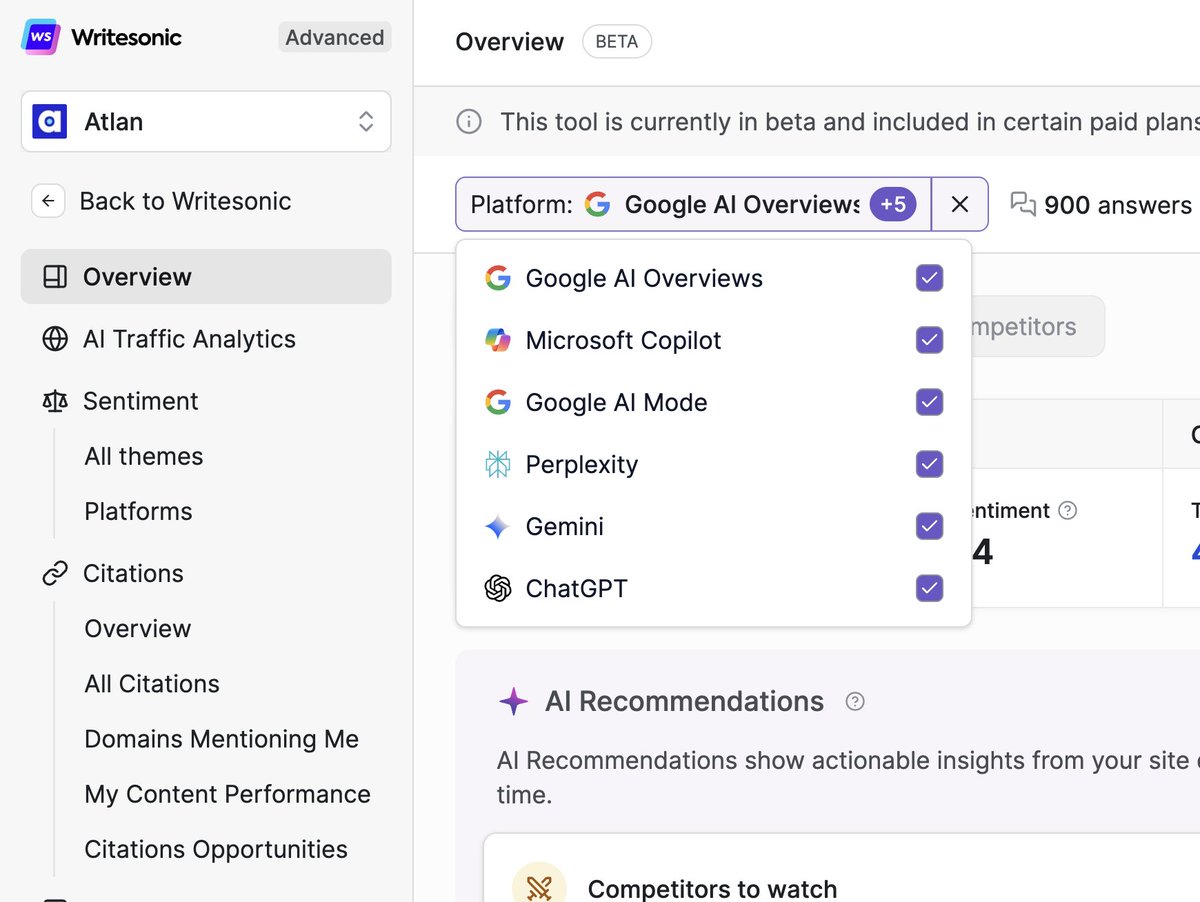Click the BETA badge next to Overview
1200x902 pixels.
point(617,42)
